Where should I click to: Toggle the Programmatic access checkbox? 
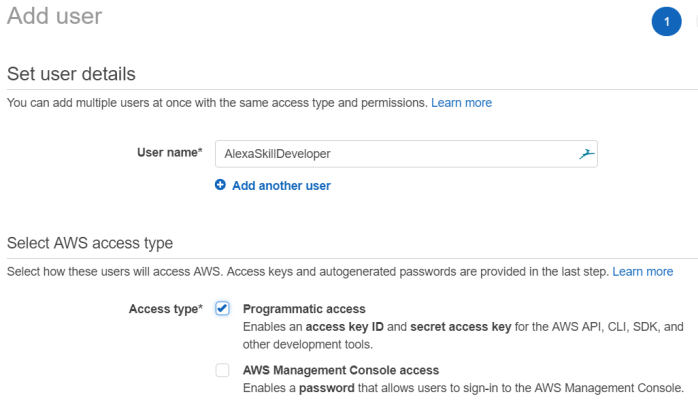[222, 309]
